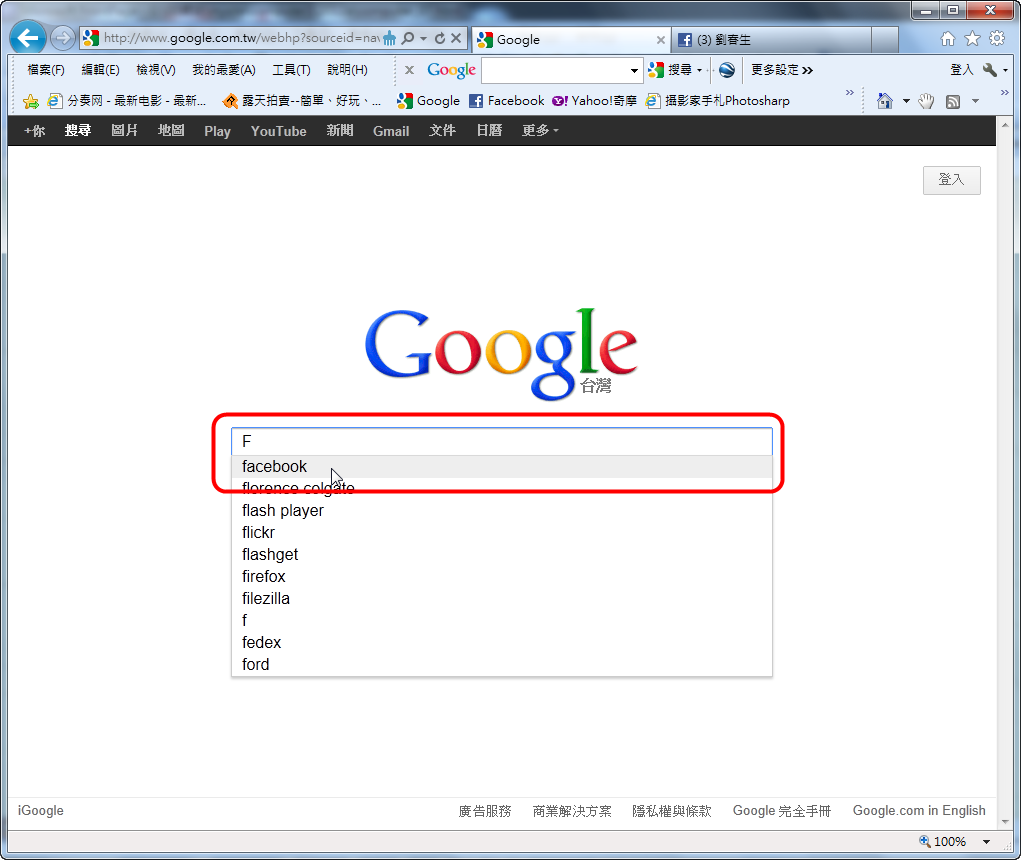Open the feeds icon dropdown arrow
This screenshot has height=860, width=1021.
pyautogui.click(x=975, y=101)
